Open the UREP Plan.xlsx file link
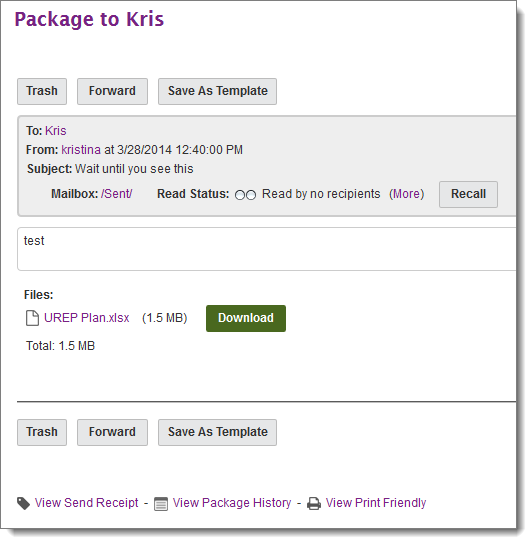The width and height of the screenshot is (532, 544). click(x=87, y=318)
